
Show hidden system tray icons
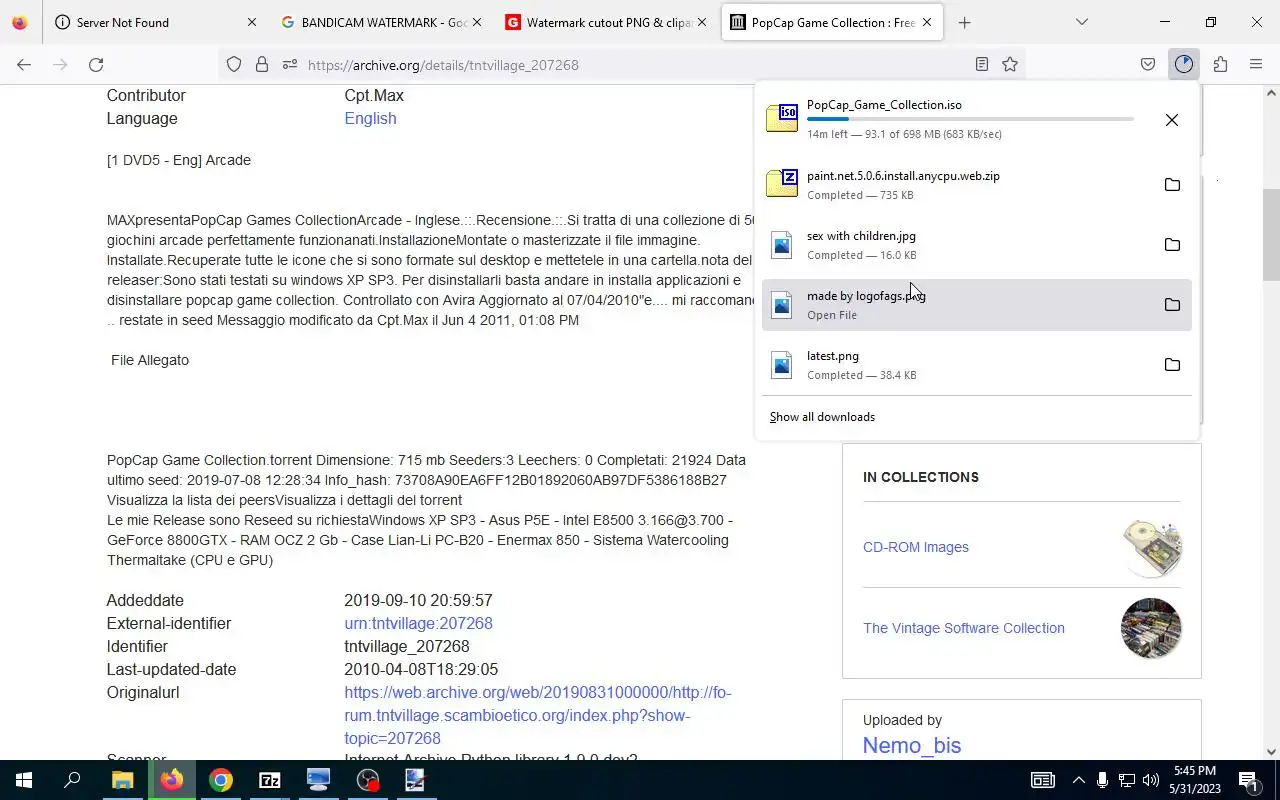pyautogui.click(x=1078, y=780)
